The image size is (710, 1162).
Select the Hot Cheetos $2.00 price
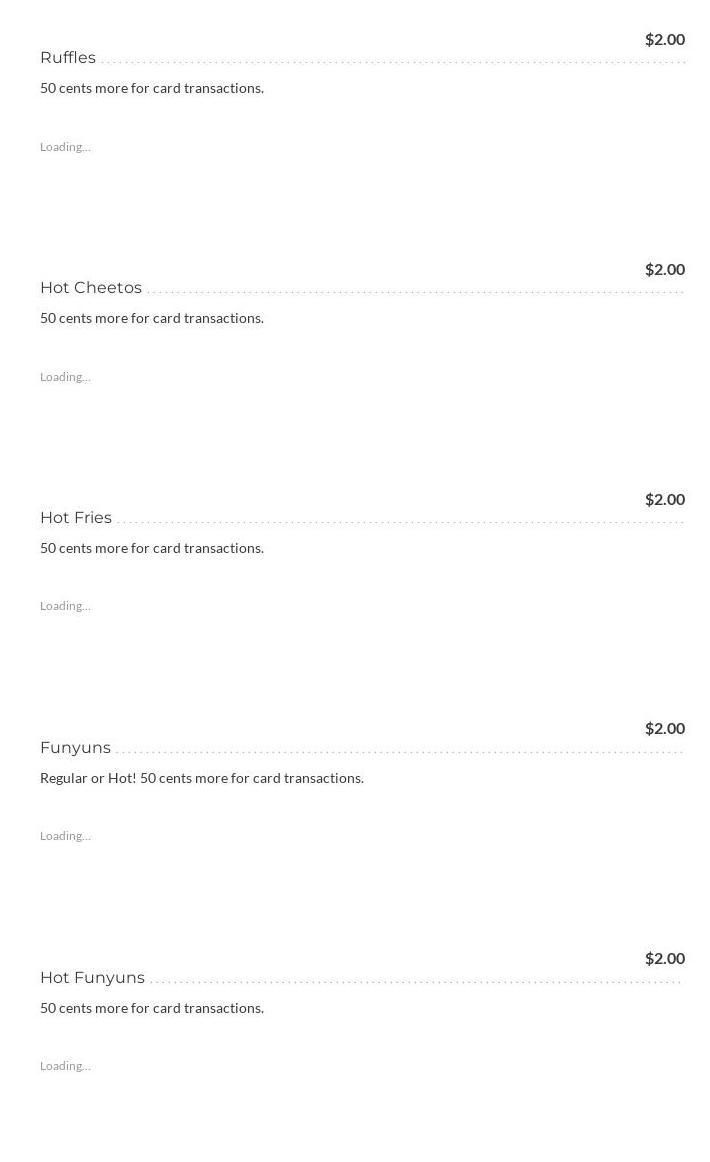coord(664,269)
